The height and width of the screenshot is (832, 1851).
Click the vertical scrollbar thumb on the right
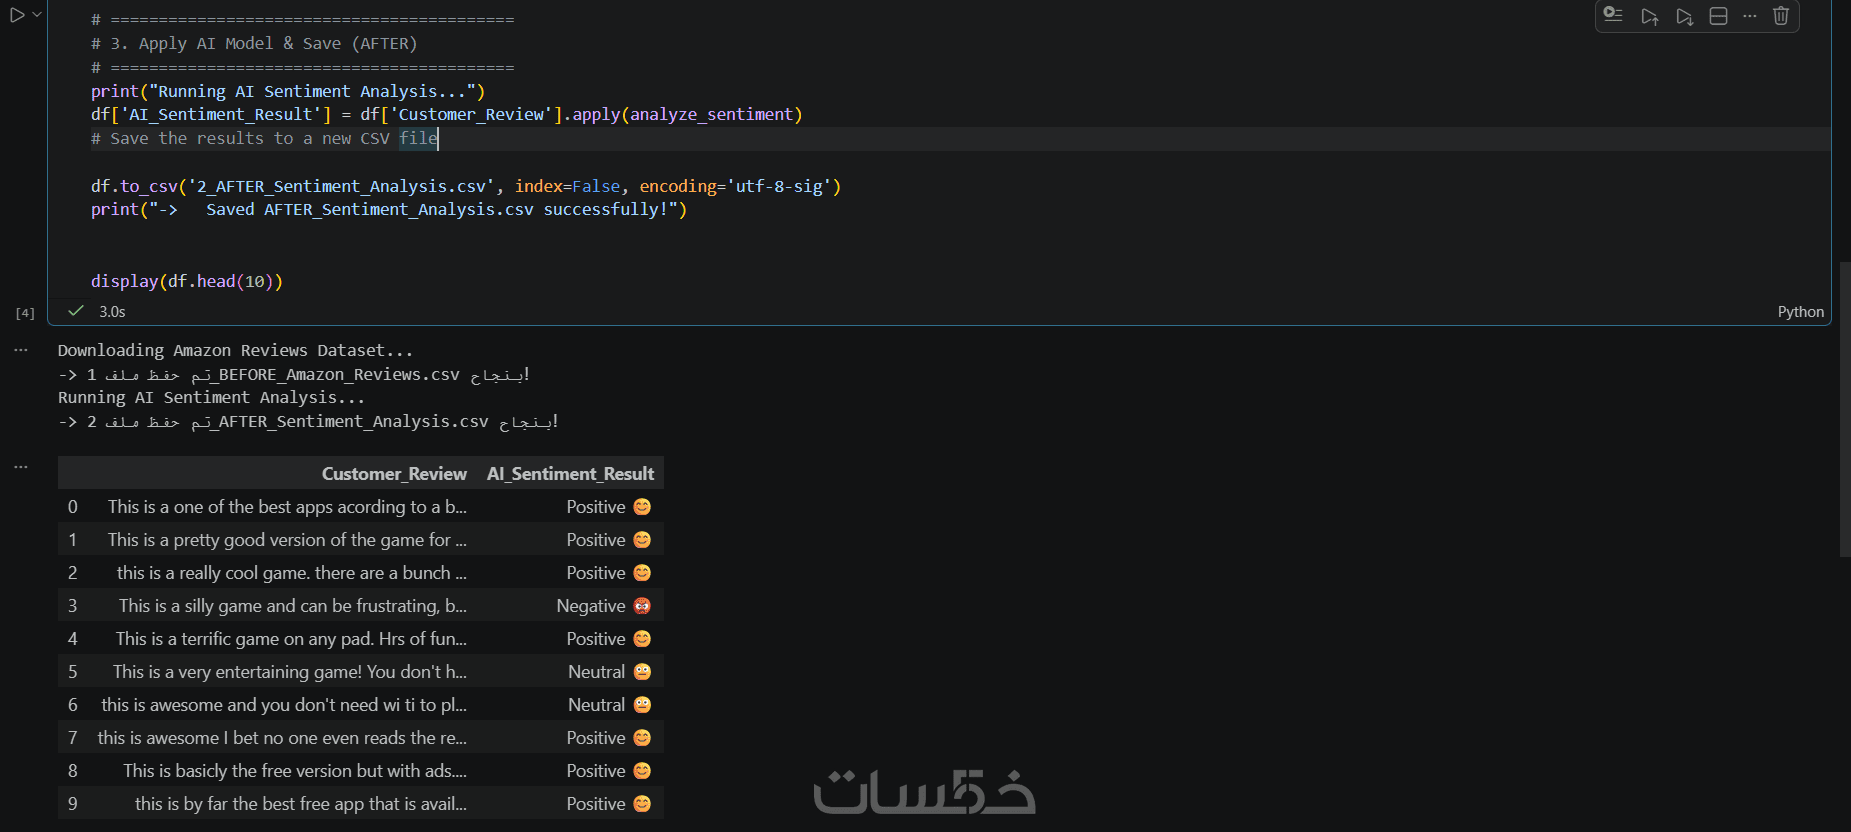click(1845, 409)
